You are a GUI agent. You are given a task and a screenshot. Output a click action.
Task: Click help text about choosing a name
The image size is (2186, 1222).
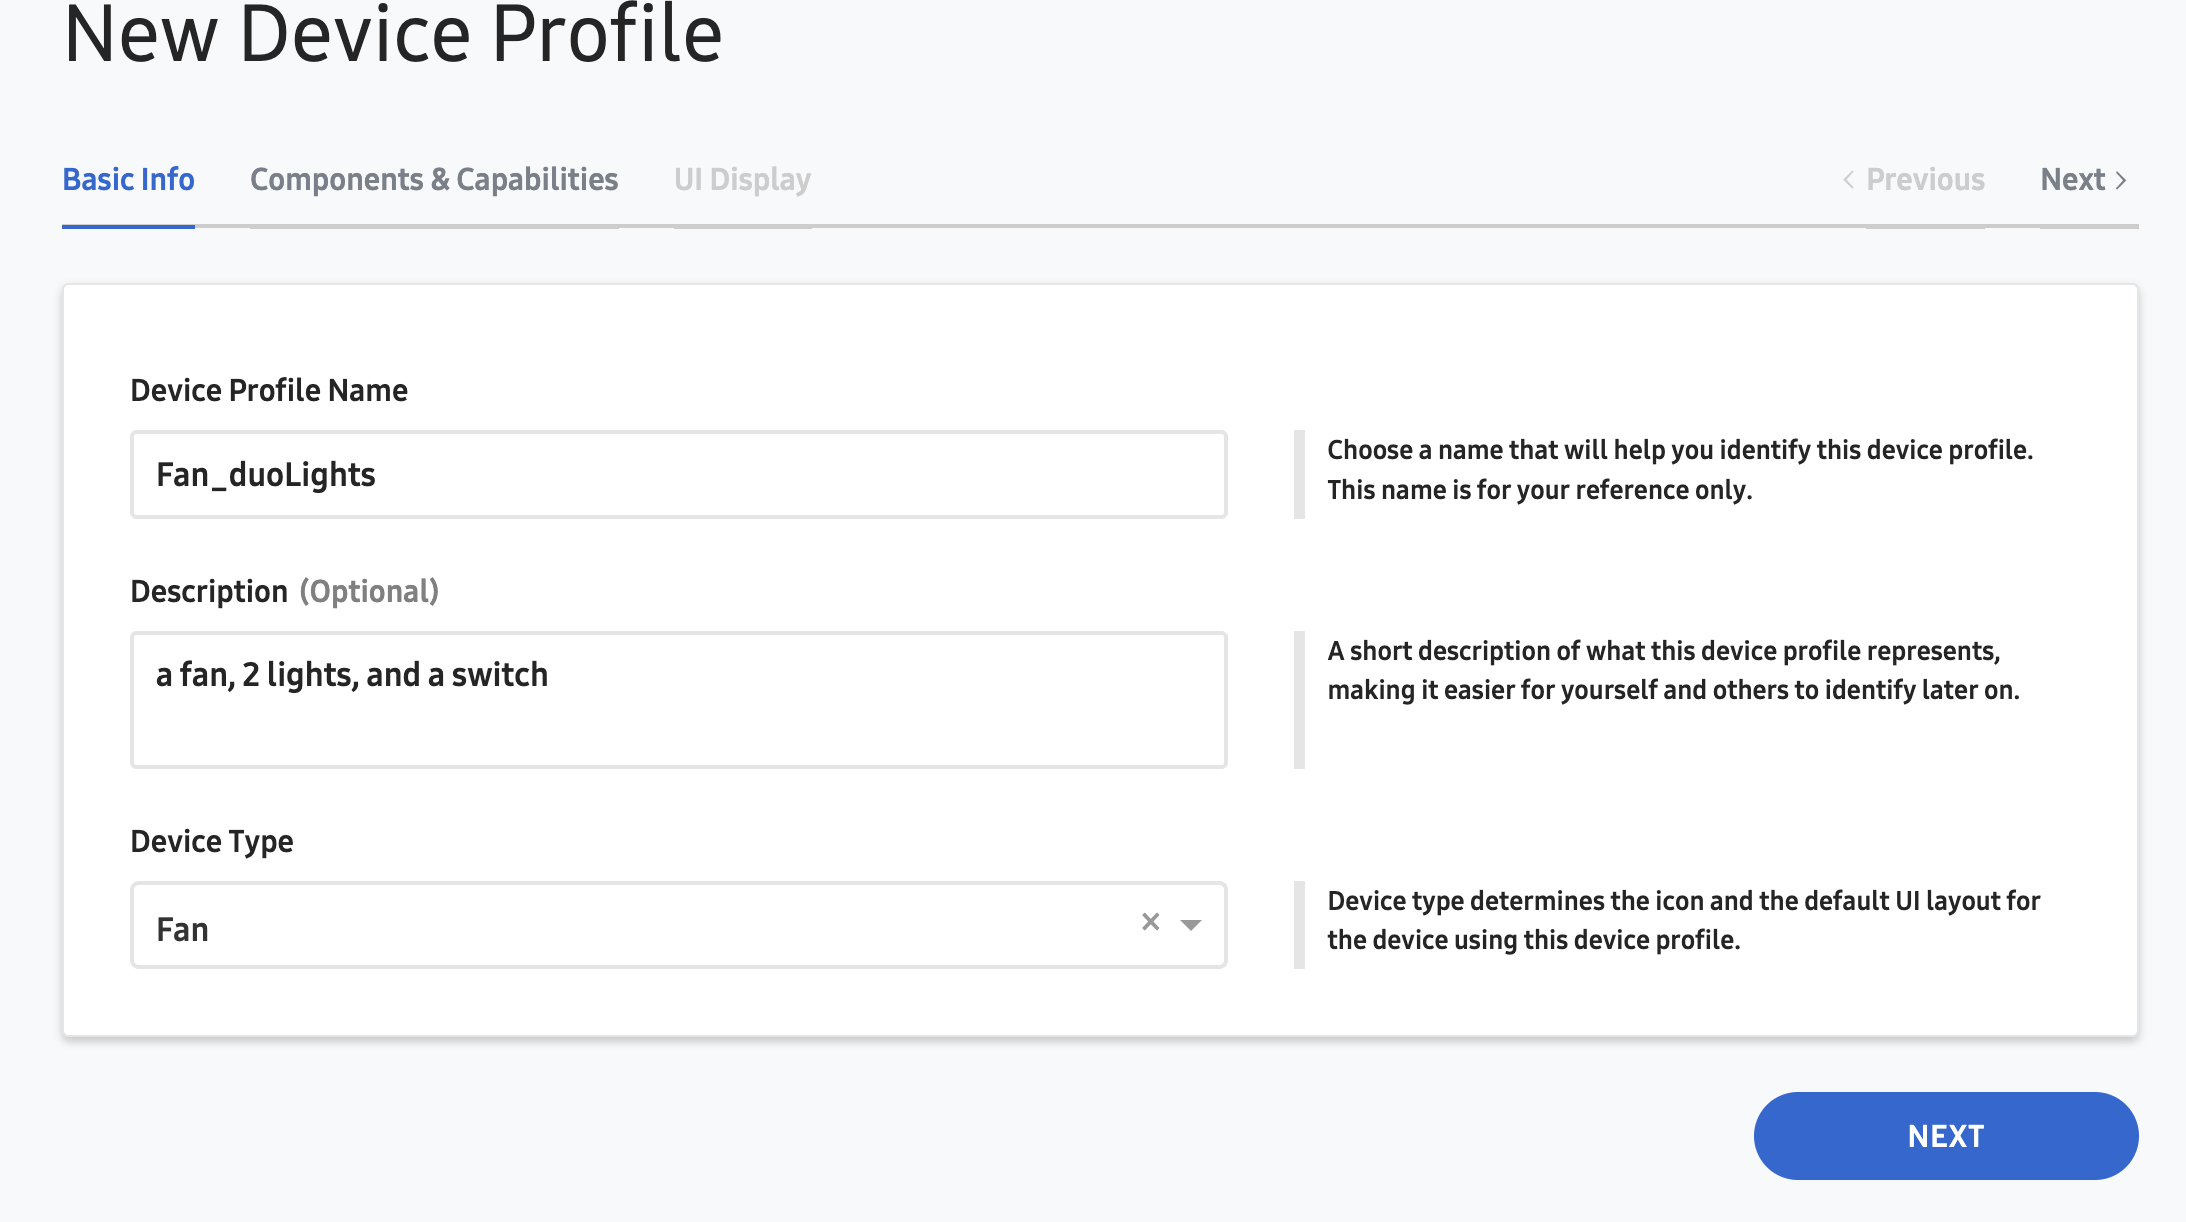(1680, 470)
